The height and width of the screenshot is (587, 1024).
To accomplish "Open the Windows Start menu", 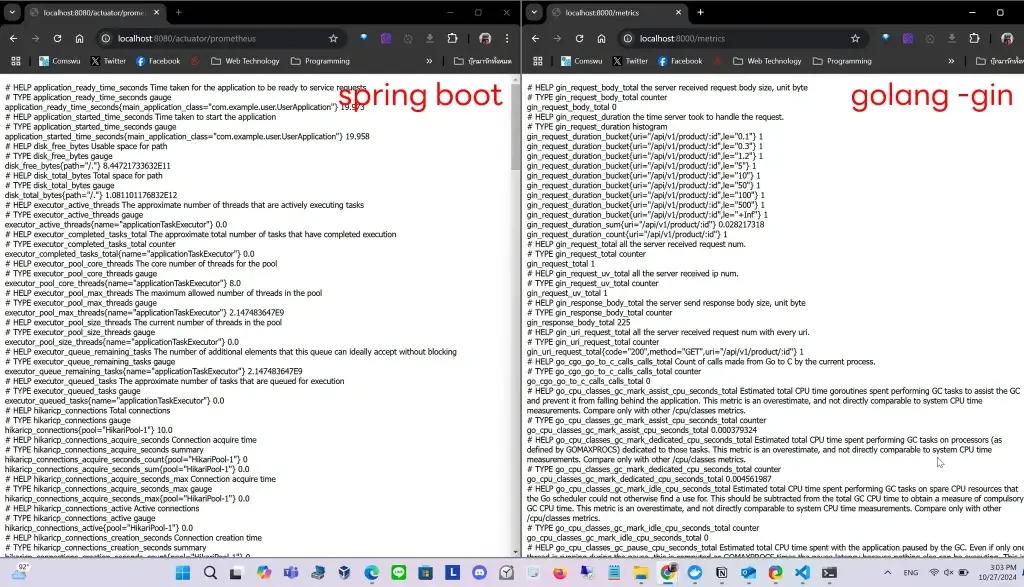I will tap(183, 573).
